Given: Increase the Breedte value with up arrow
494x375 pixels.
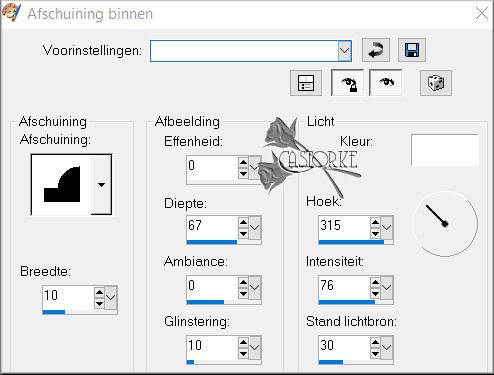Looking at the screenshot, I should [99, 293].
